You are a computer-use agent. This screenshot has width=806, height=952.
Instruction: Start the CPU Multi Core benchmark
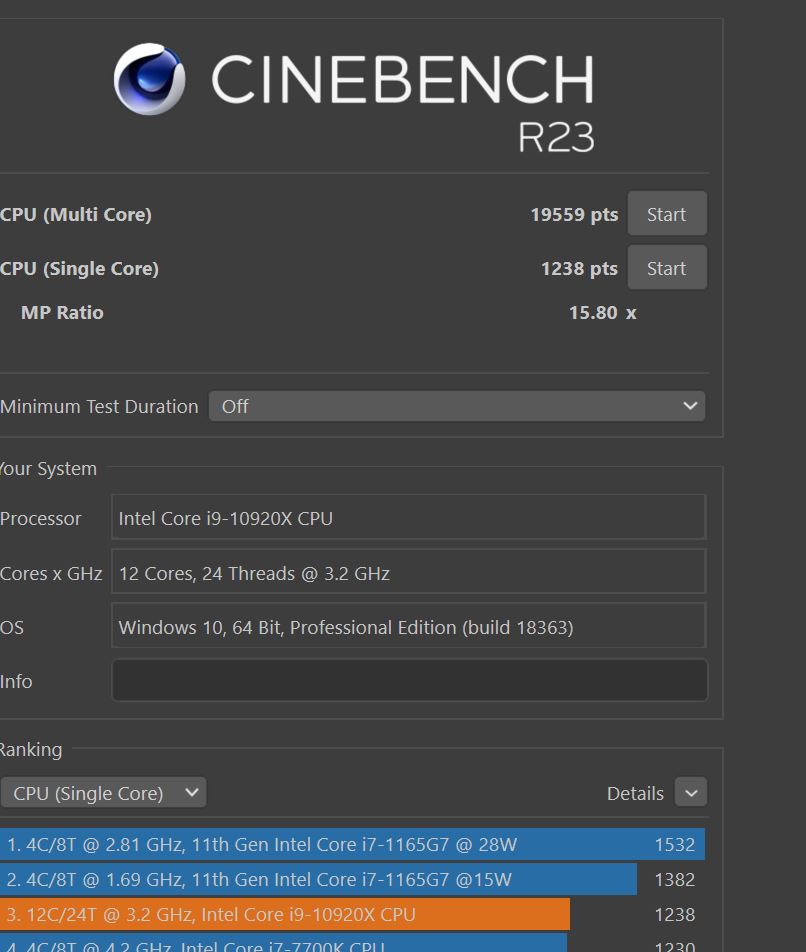coord(667,214)
